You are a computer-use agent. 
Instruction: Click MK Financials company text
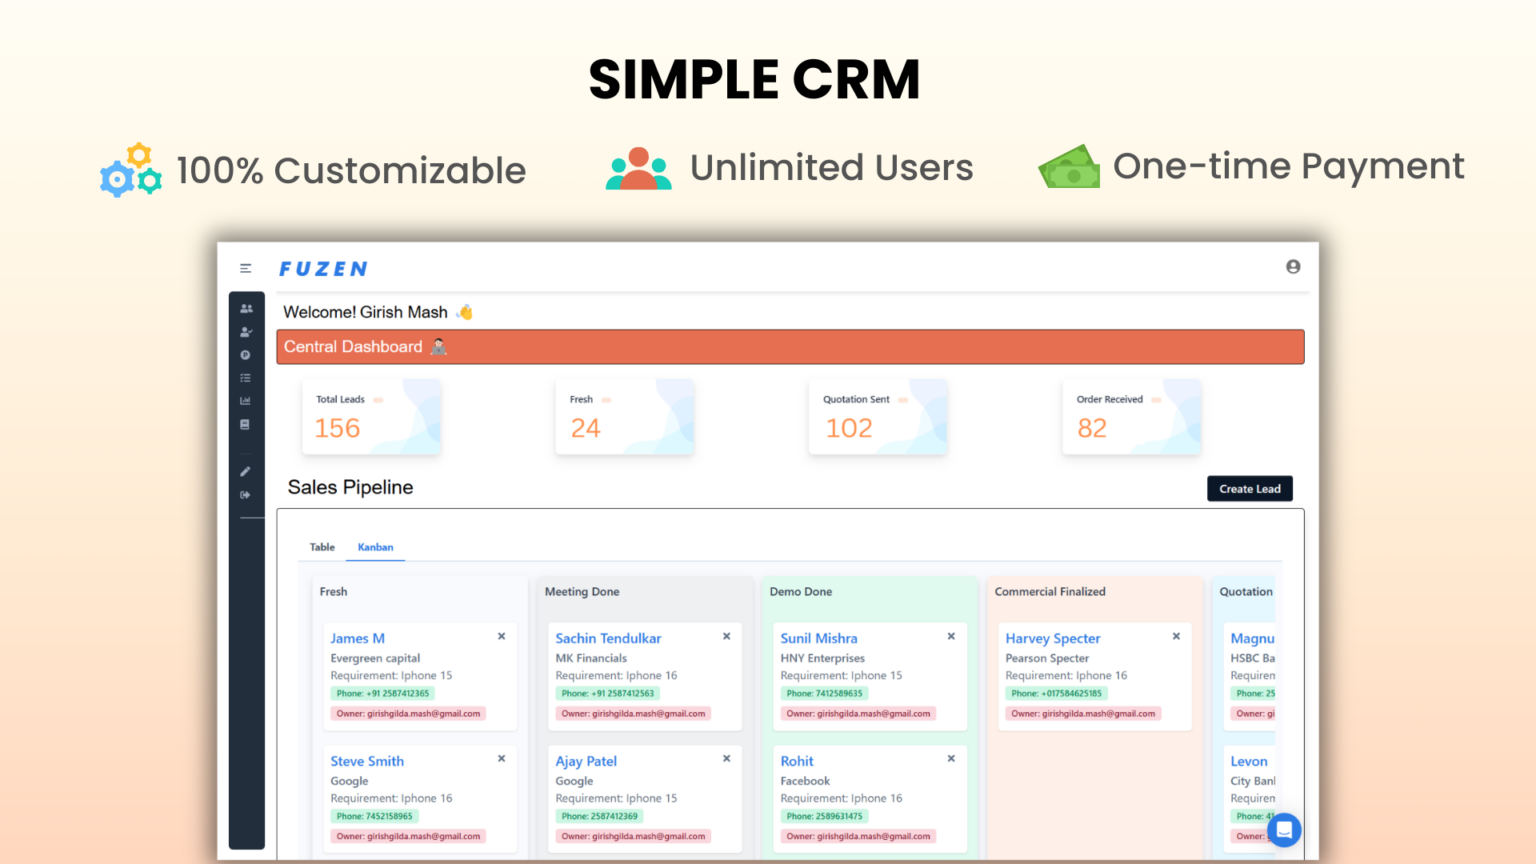pyautogui.click(x=591, y=658)
